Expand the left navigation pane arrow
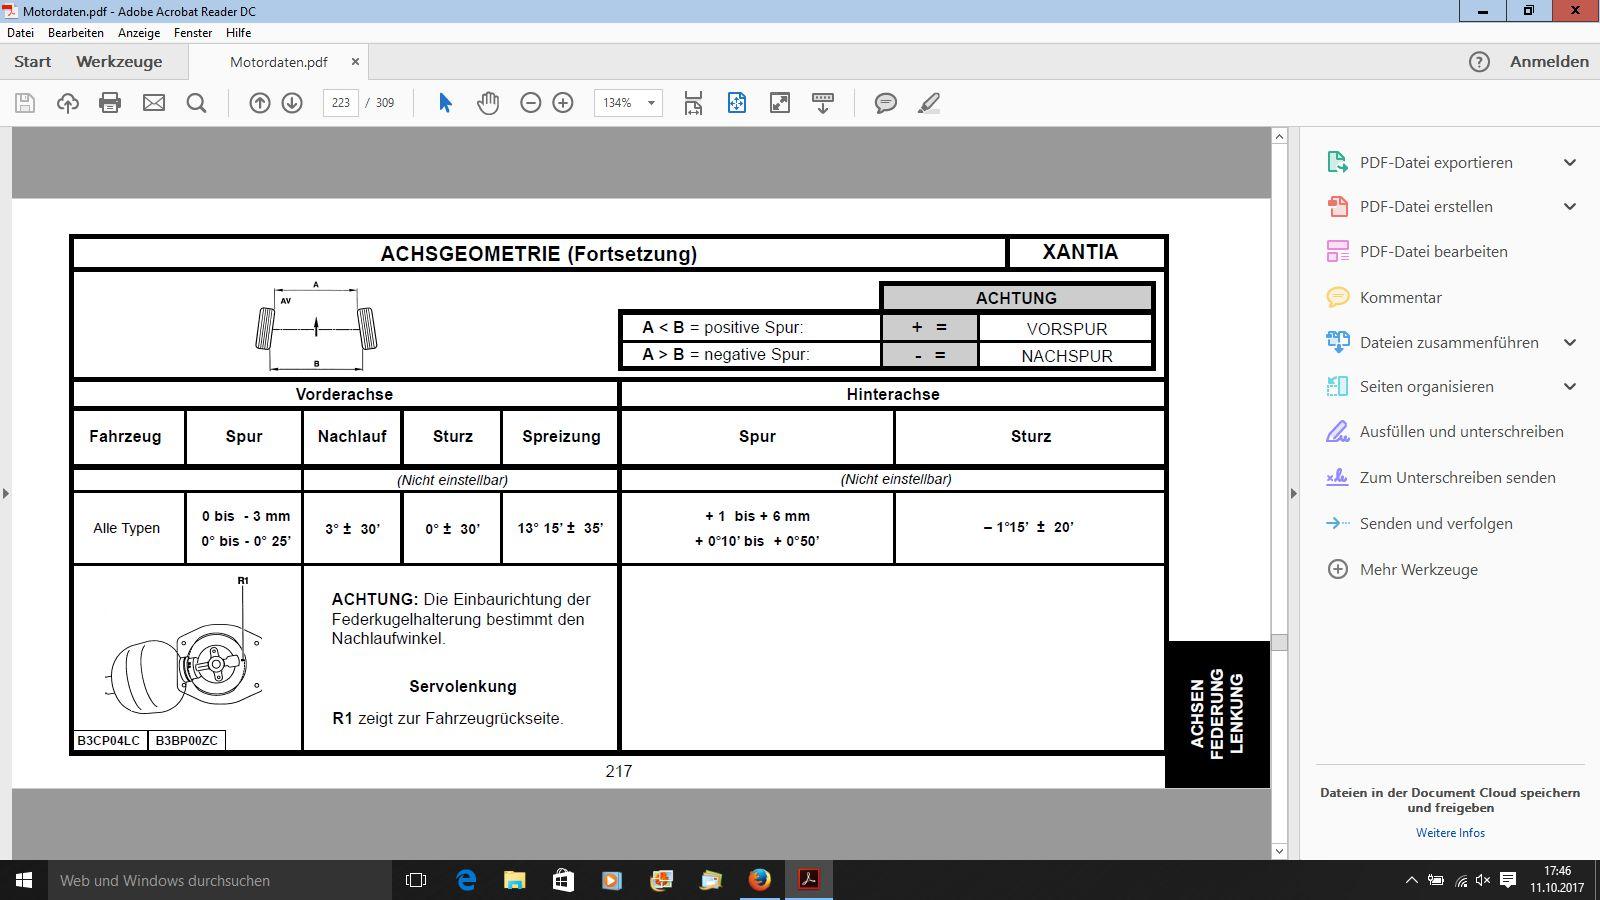This screenshot has height=900, width=1600. click(6, 493)
